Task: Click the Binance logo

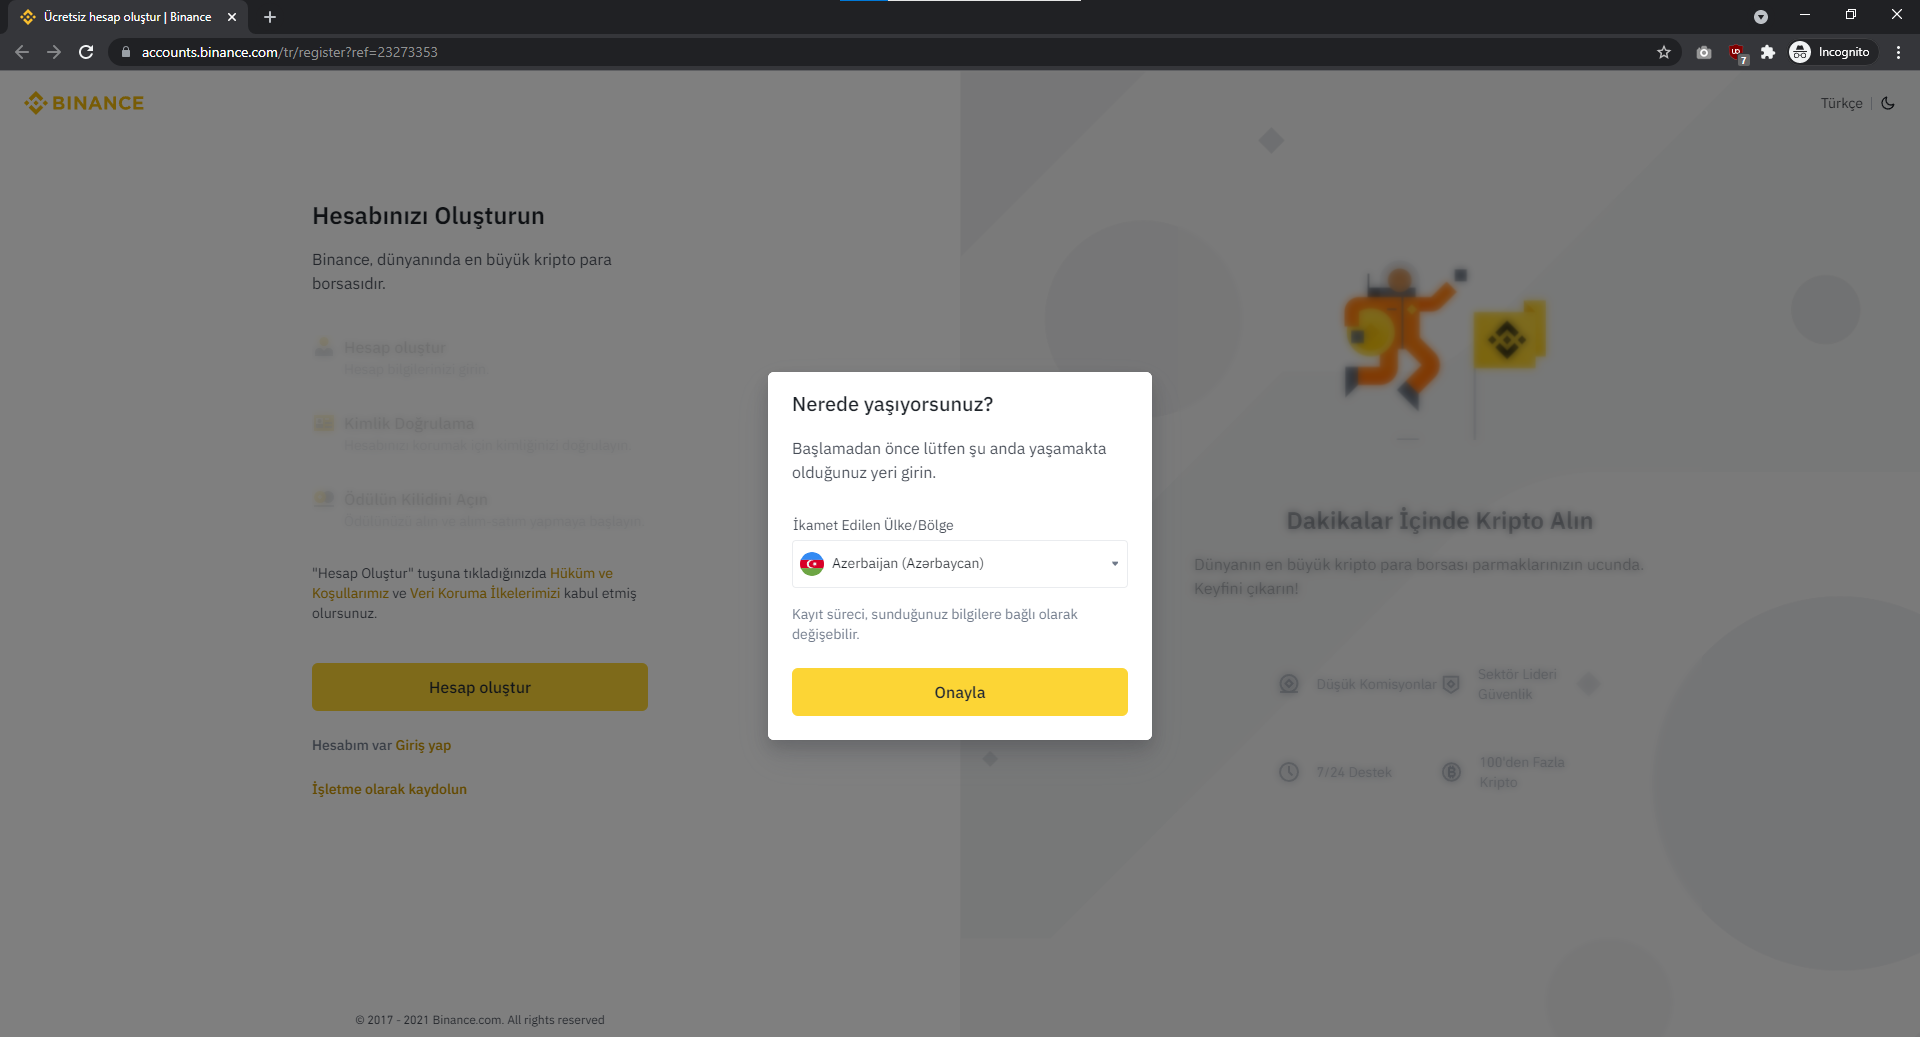Action: pos(84,103)
